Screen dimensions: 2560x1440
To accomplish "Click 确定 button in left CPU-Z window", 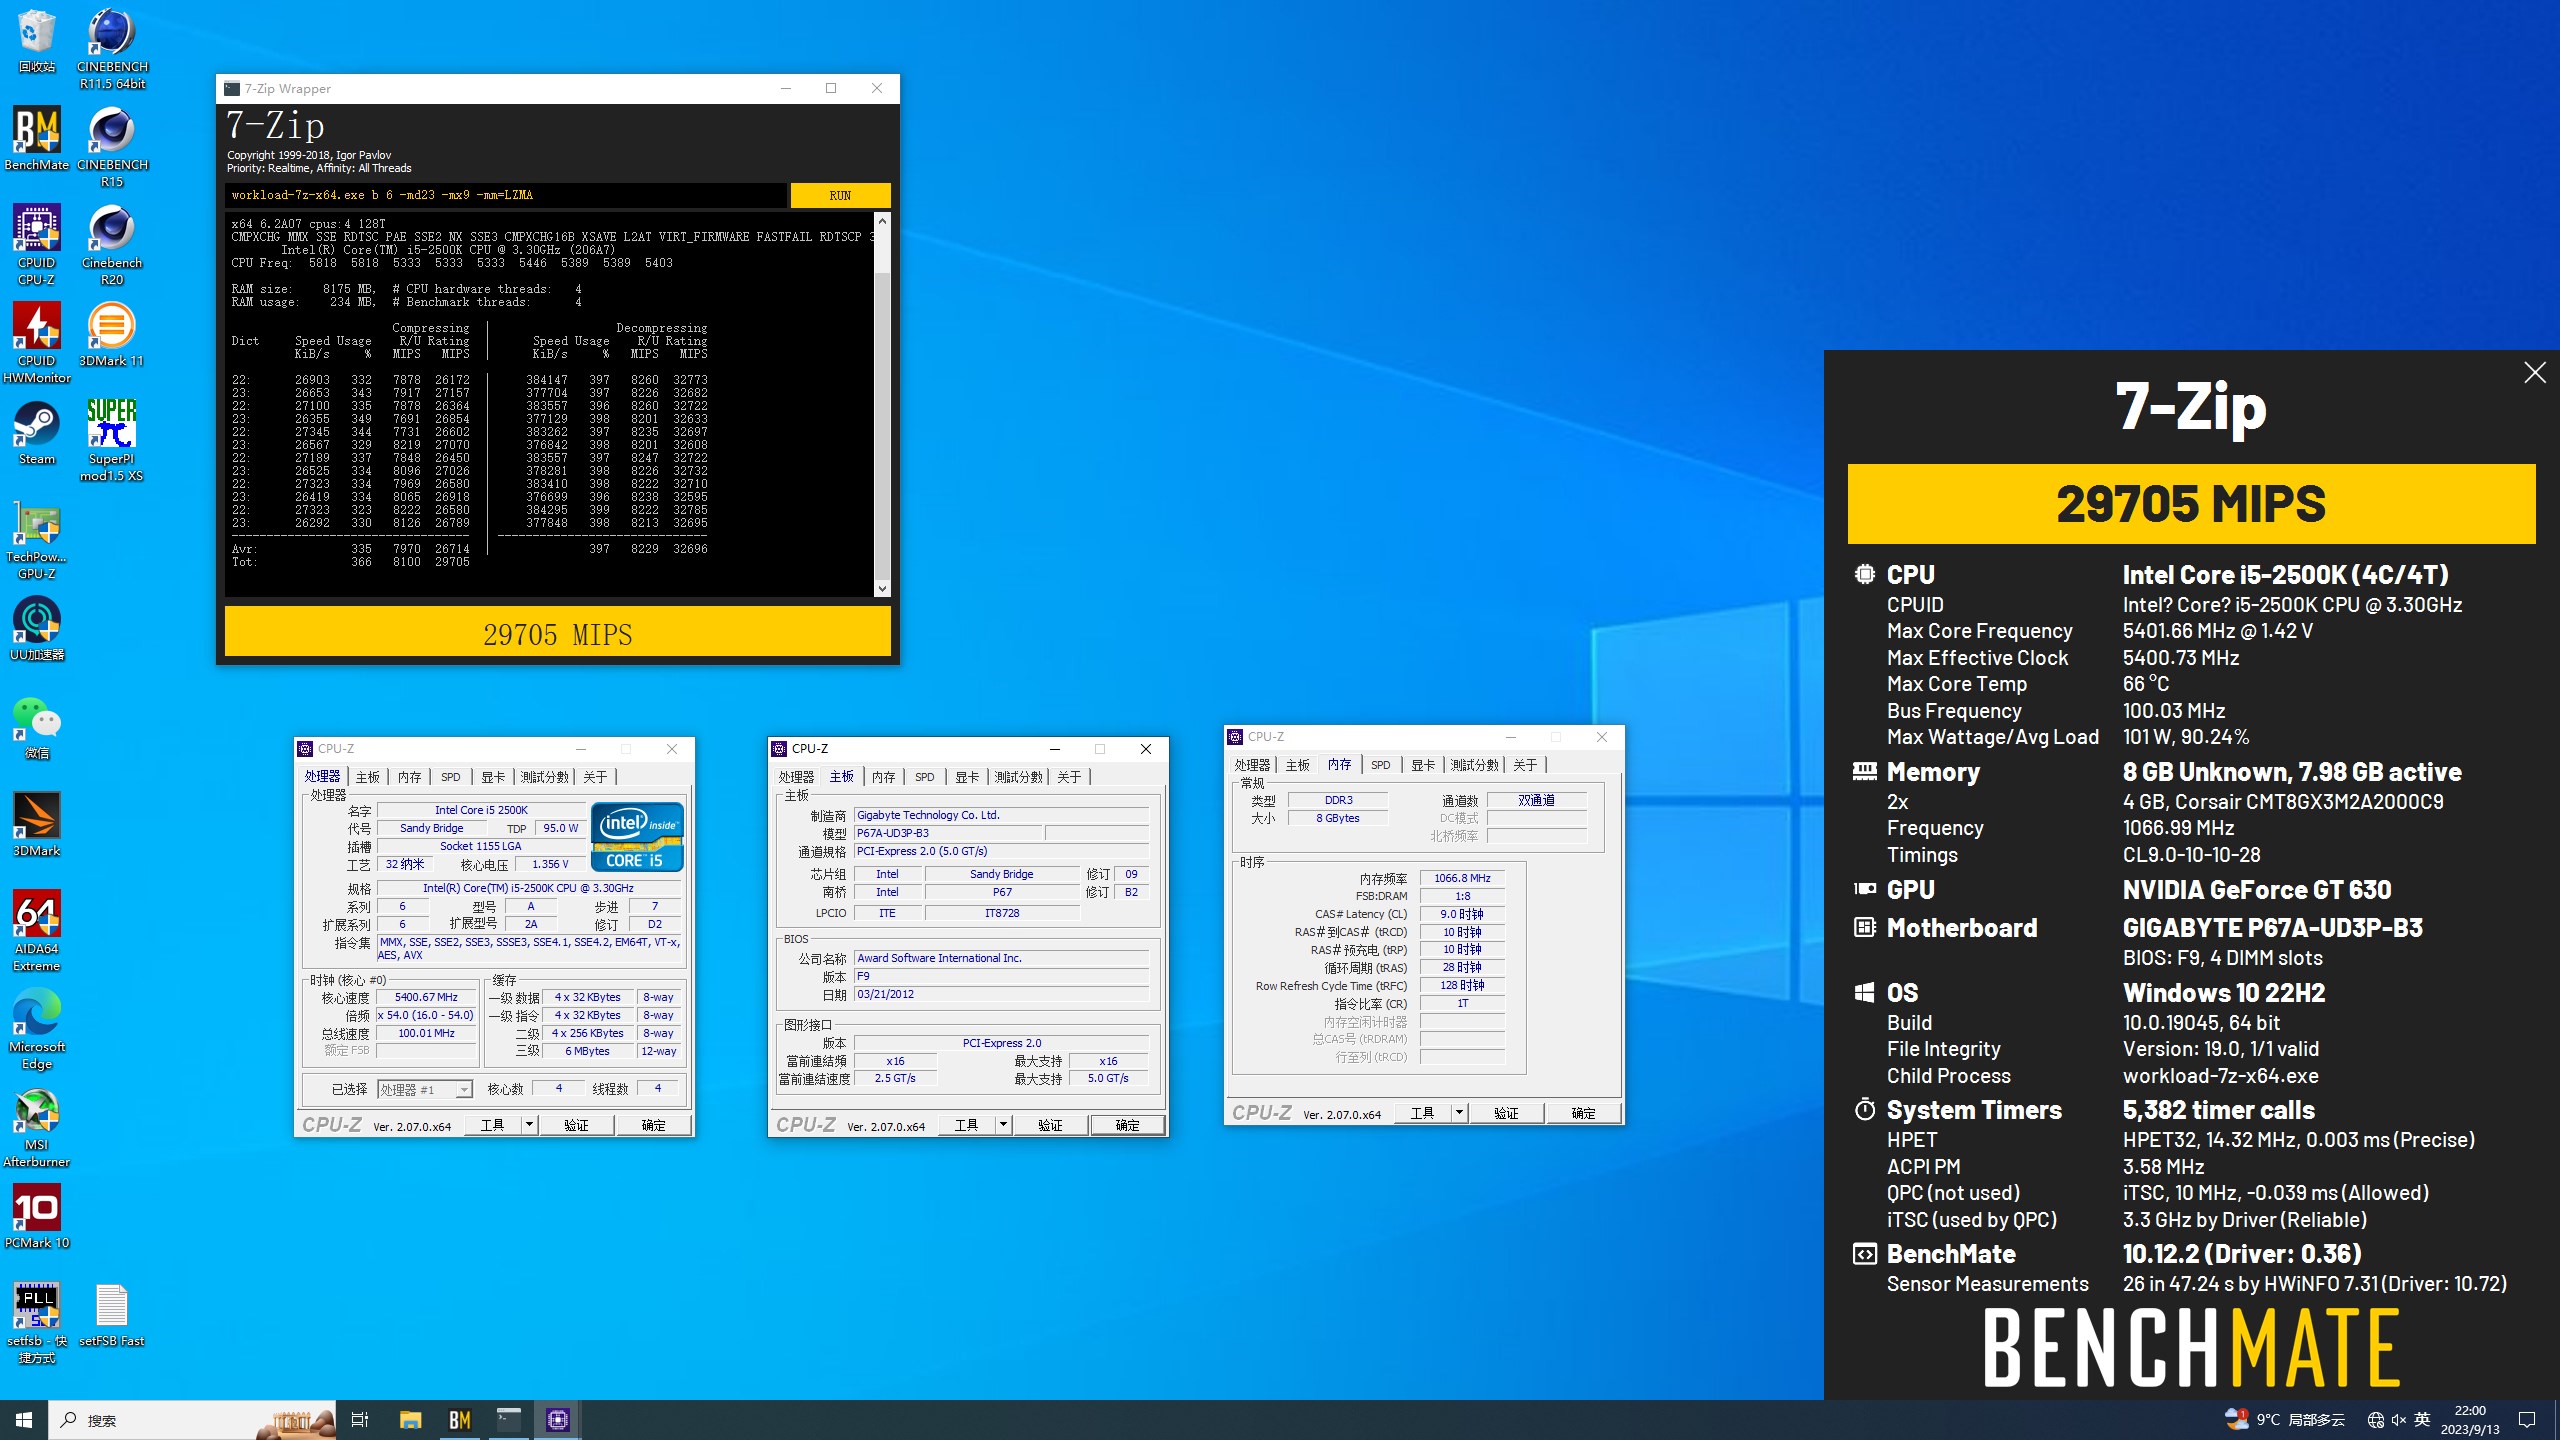I will coord(654,1125).
